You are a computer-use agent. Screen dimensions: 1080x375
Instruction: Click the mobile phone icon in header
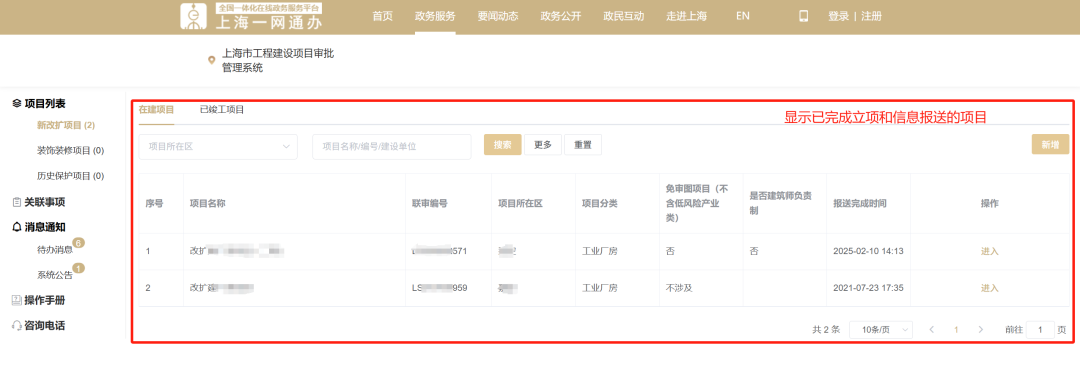pos(803,16)
